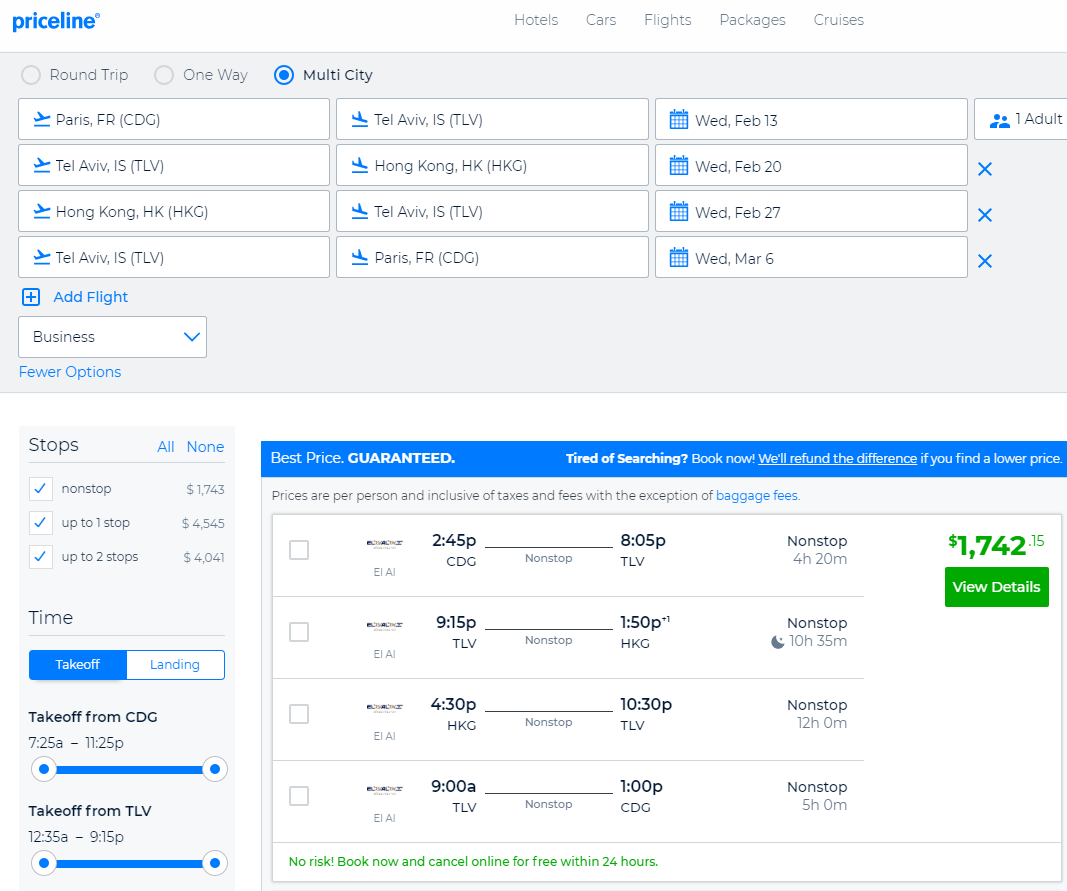Screen dimensions: 1067x891
Task: Click the green View Details button
Action: coord(996,587)
